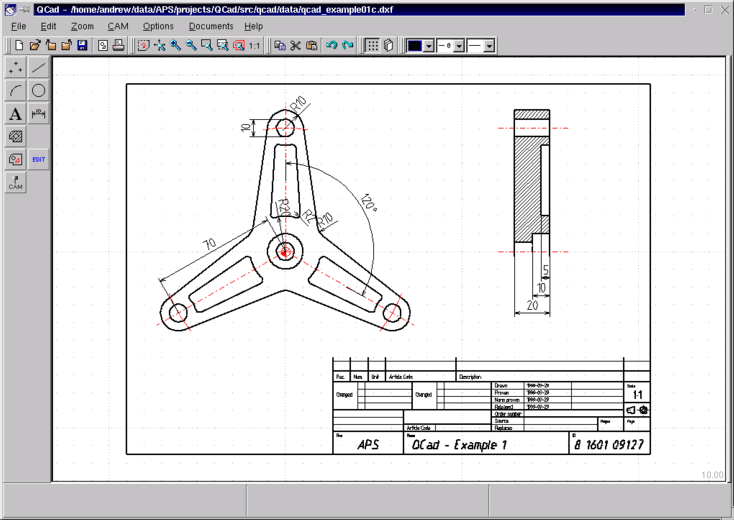Click the 3D box icon beside grid

(389, 45)
